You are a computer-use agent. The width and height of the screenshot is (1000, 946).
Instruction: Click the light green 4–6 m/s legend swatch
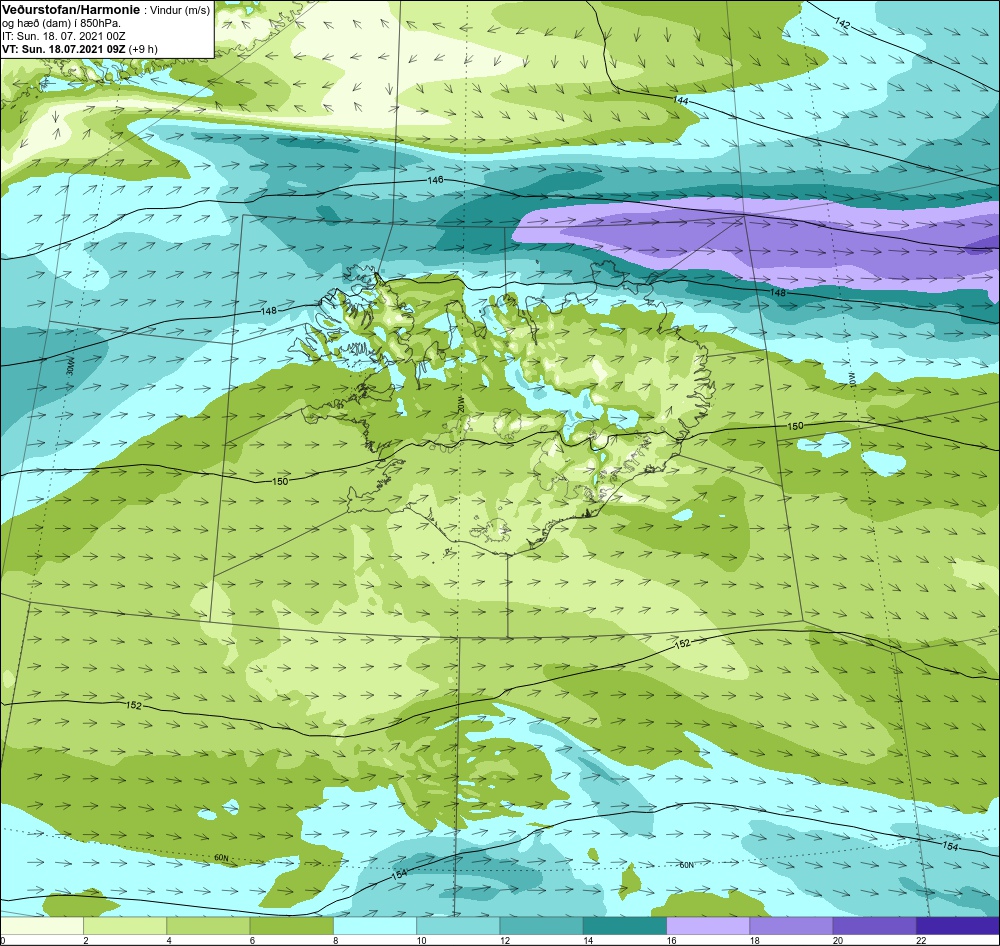click(208, 925)
